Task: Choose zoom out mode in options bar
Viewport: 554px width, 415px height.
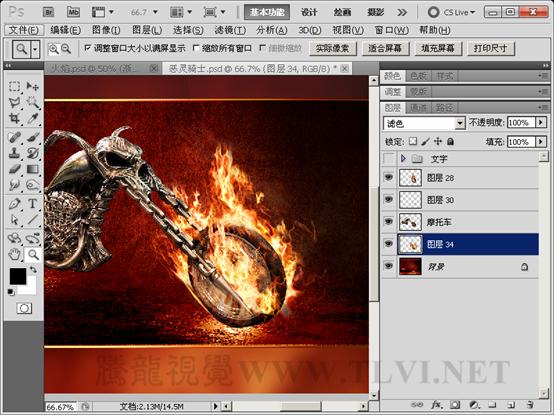Action: tap(66, 49)
